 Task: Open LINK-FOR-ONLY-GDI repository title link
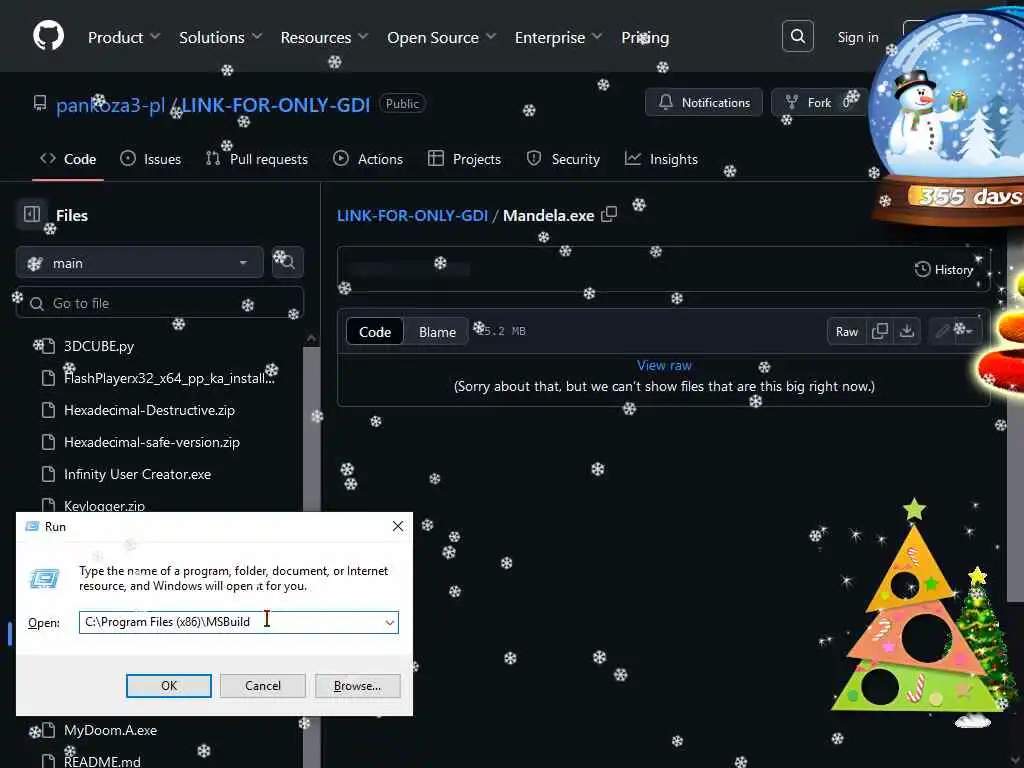tap(276, 104)
